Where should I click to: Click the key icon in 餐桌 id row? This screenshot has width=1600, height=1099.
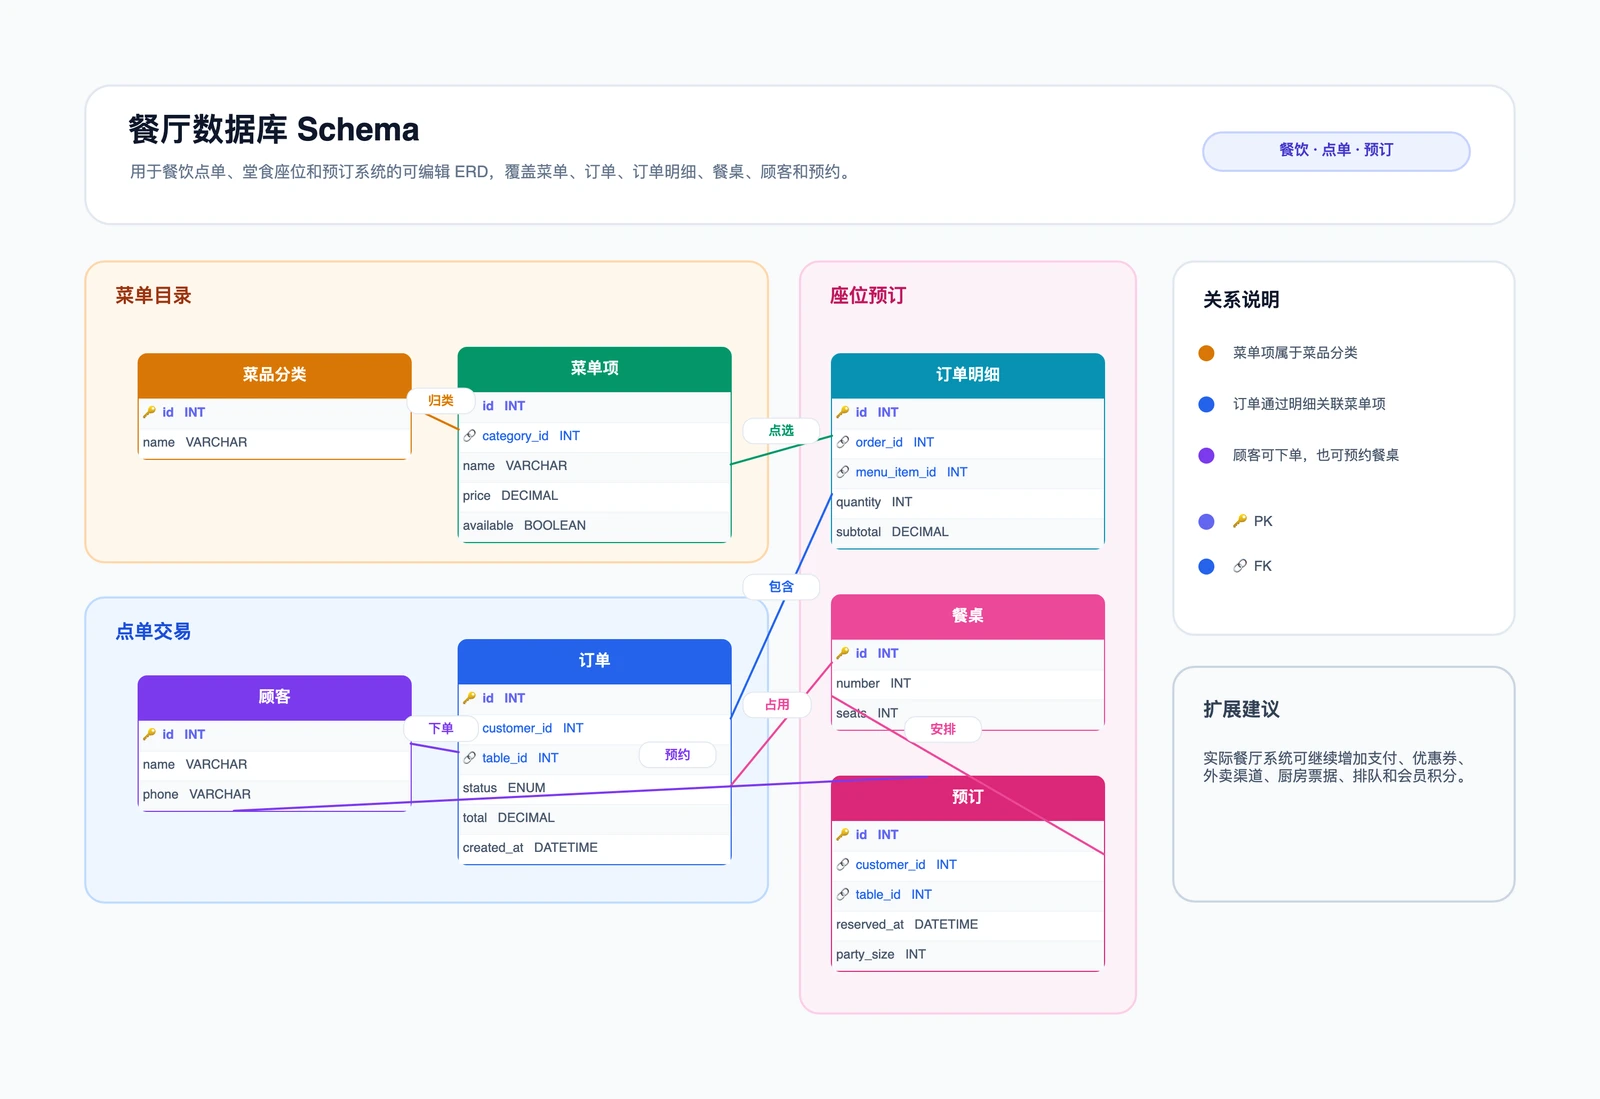(843, 653)
